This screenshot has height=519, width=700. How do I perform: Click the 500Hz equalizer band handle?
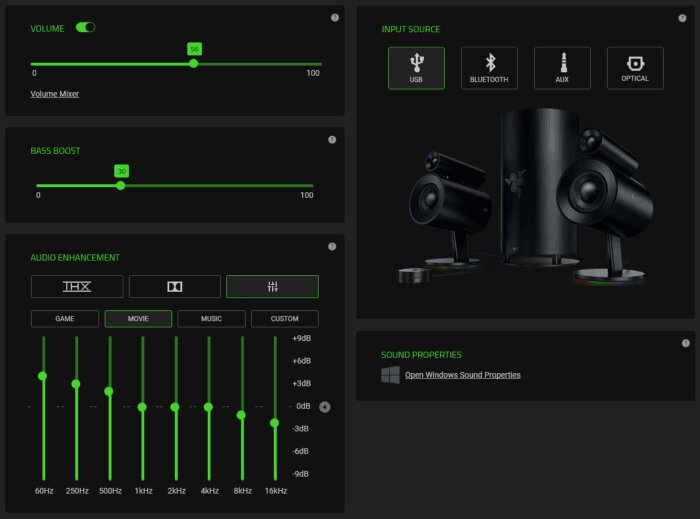108,391
